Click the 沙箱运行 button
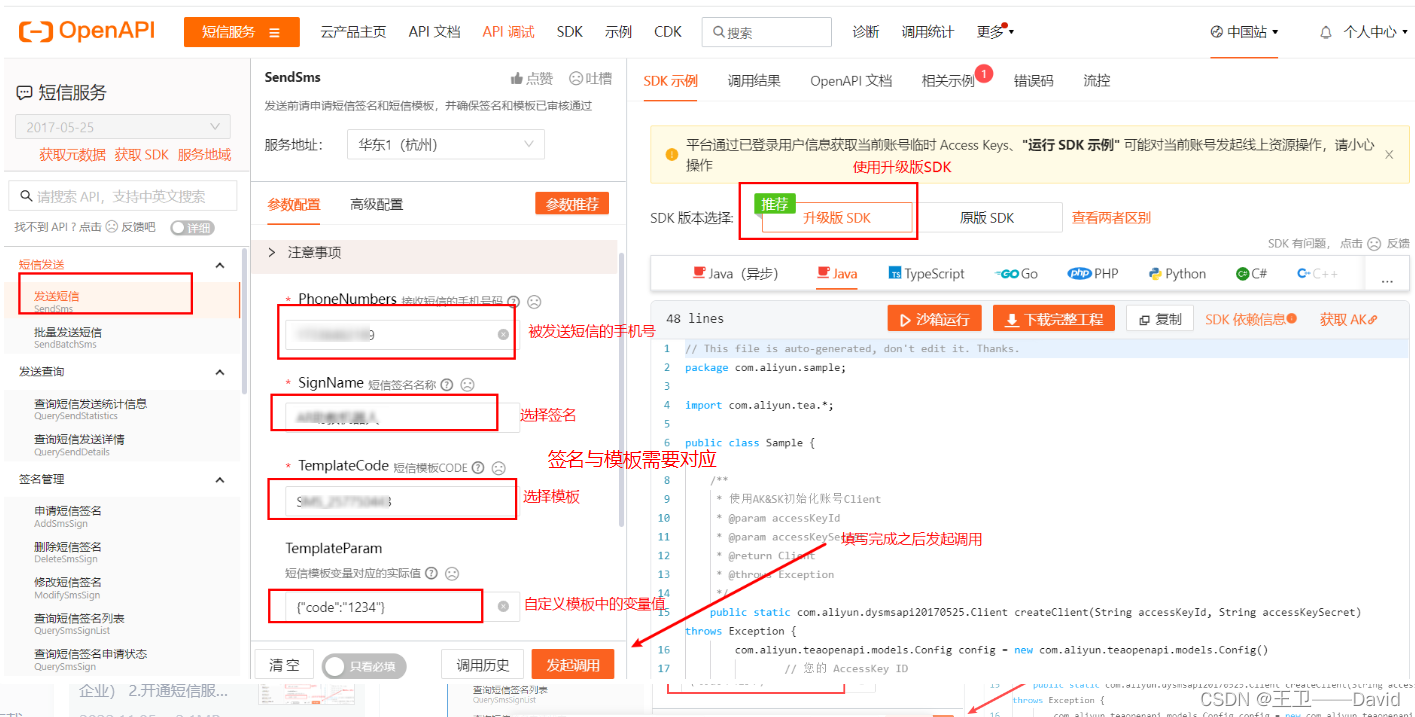This screenshot has width=1415, height=717. coord(934,319)
